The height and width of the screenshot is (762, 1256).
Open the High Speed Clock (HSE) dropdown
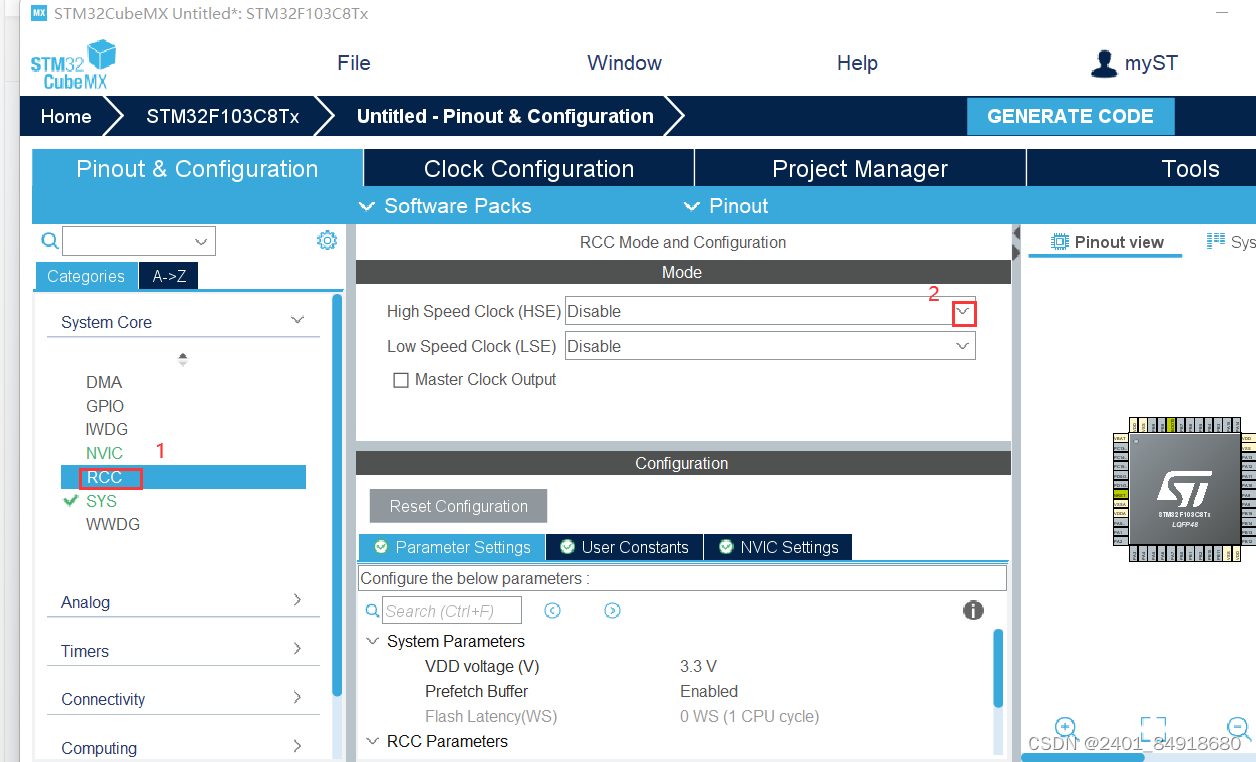tap(963, 312)
